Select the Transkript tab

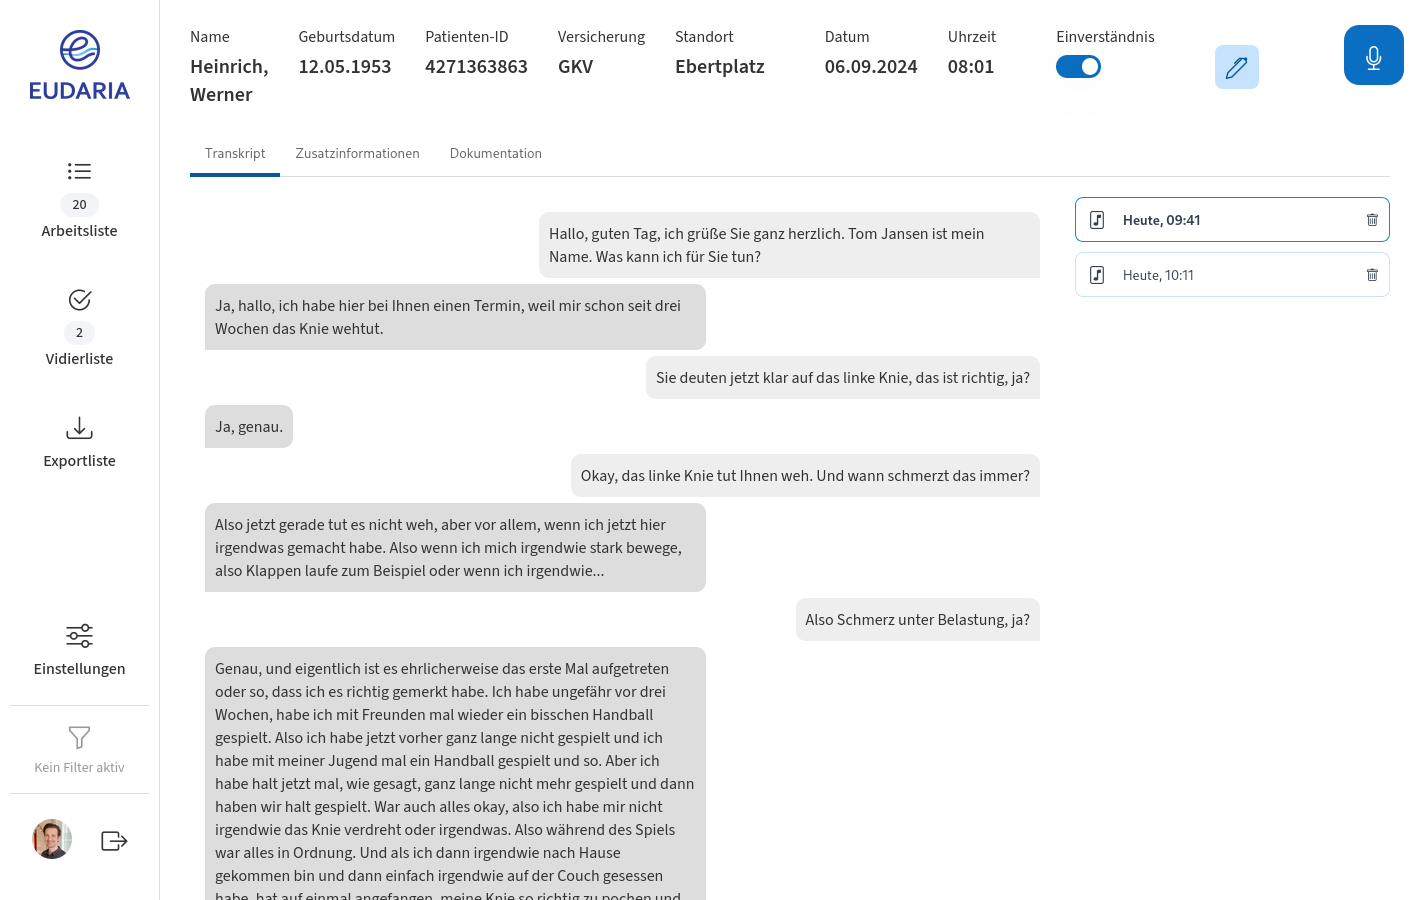point(235,154)
